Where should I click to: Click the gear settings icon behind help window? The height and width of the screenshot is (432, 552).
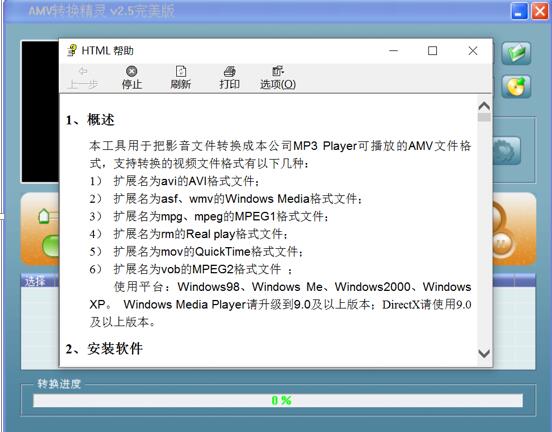coord(506,151)
